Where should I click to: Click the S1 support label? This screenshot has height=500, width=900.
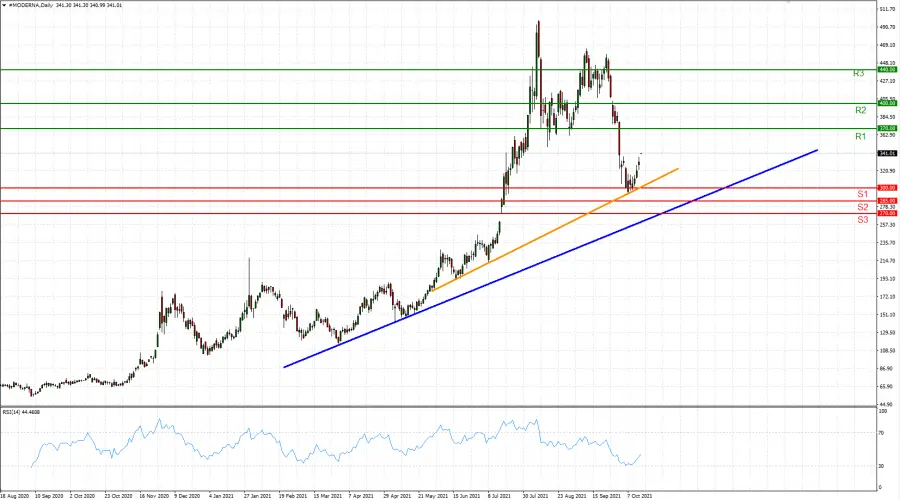863,194
